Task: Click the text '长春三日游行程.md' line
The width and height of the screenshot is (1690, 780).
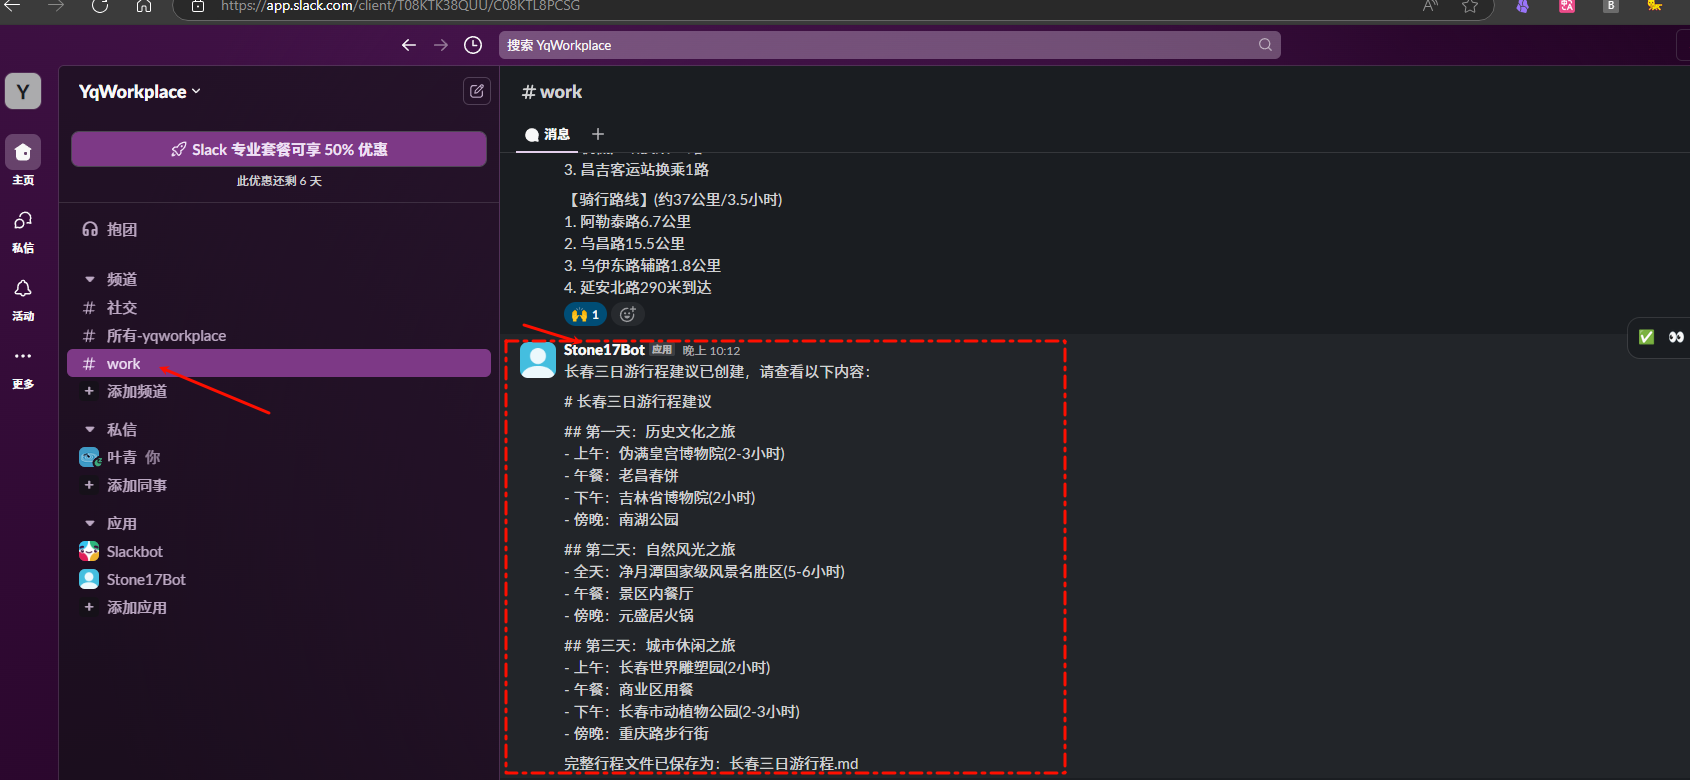Action: pos(794,764)
